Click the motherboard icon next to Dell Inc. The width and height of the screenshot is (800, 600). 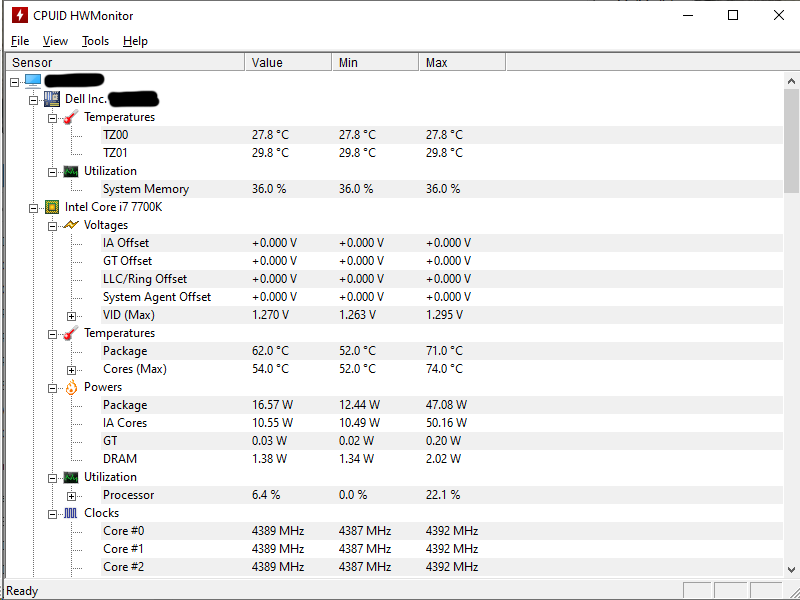[x=50, y=99]
